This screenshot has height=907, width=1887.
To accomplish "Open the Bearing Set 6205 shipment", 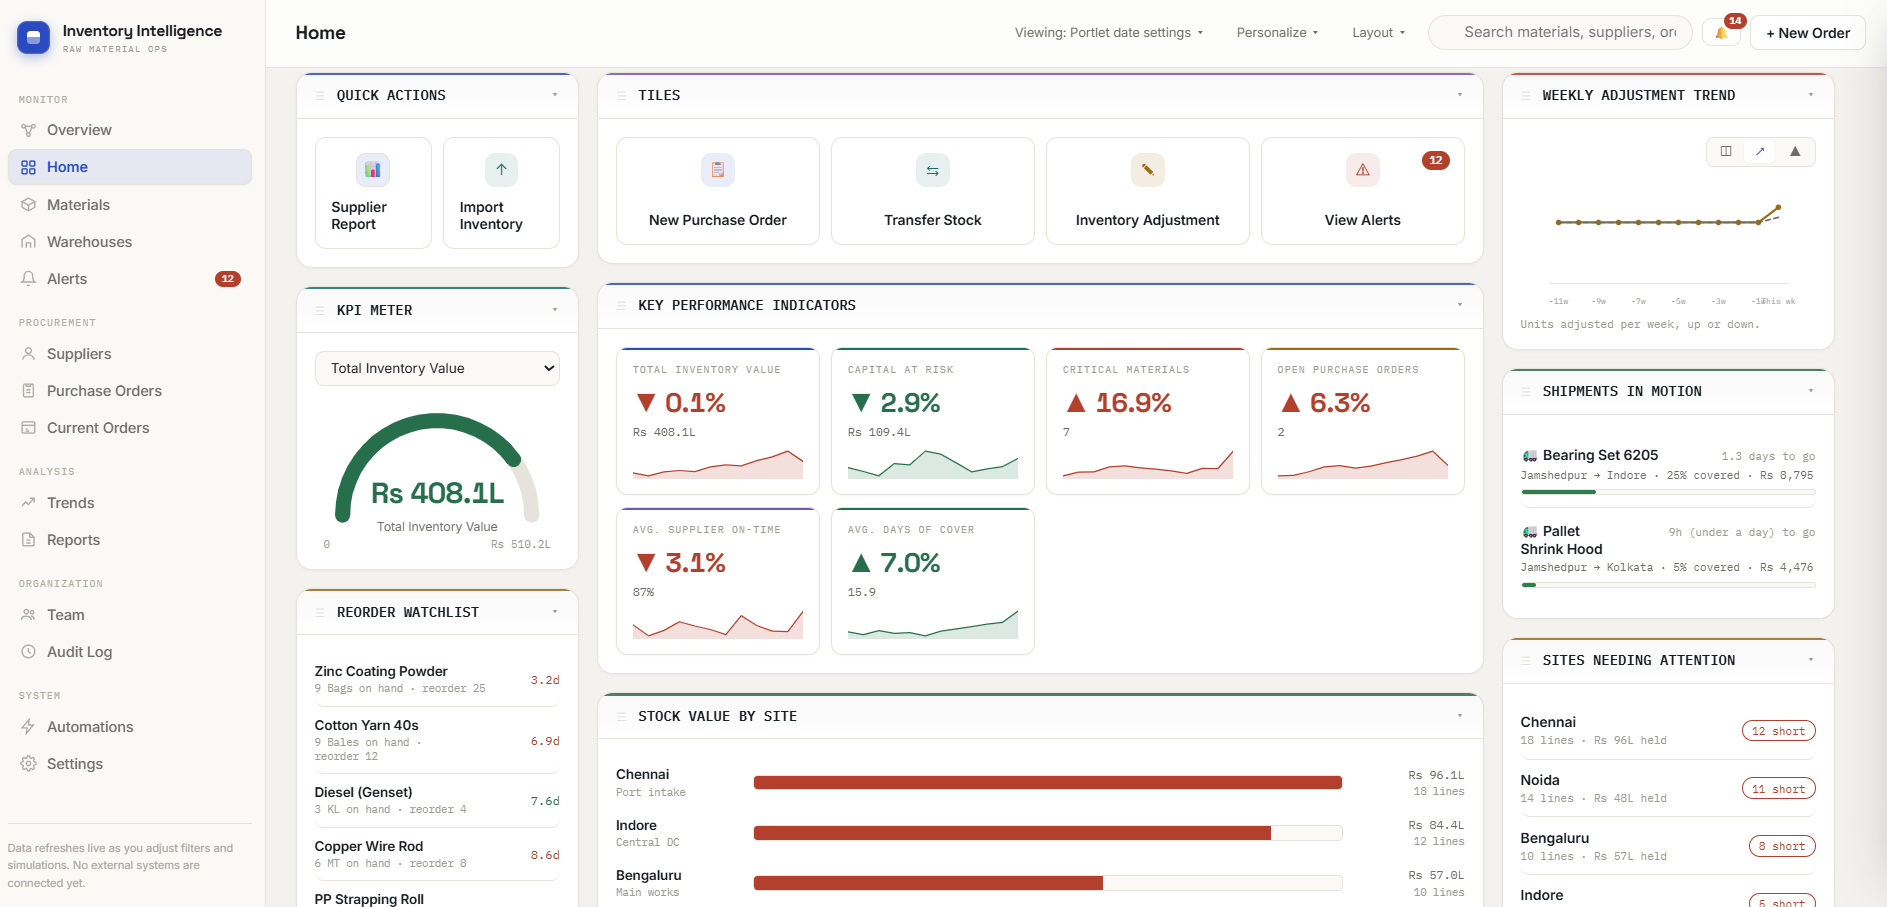I will click(1668, 468).
